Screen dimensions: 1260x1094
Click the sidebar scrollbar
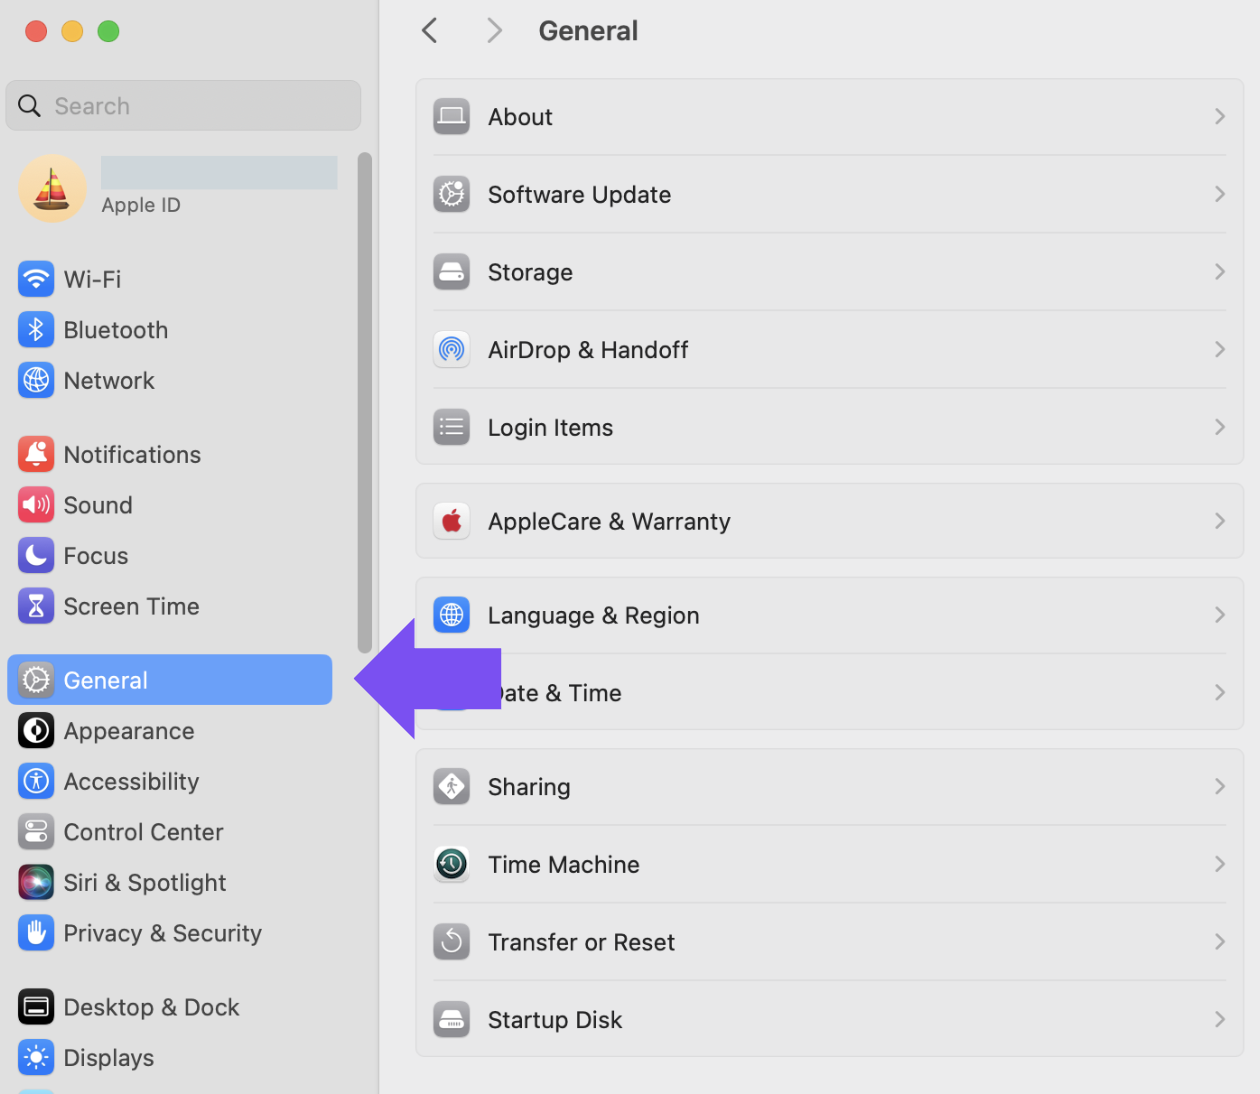365,402
